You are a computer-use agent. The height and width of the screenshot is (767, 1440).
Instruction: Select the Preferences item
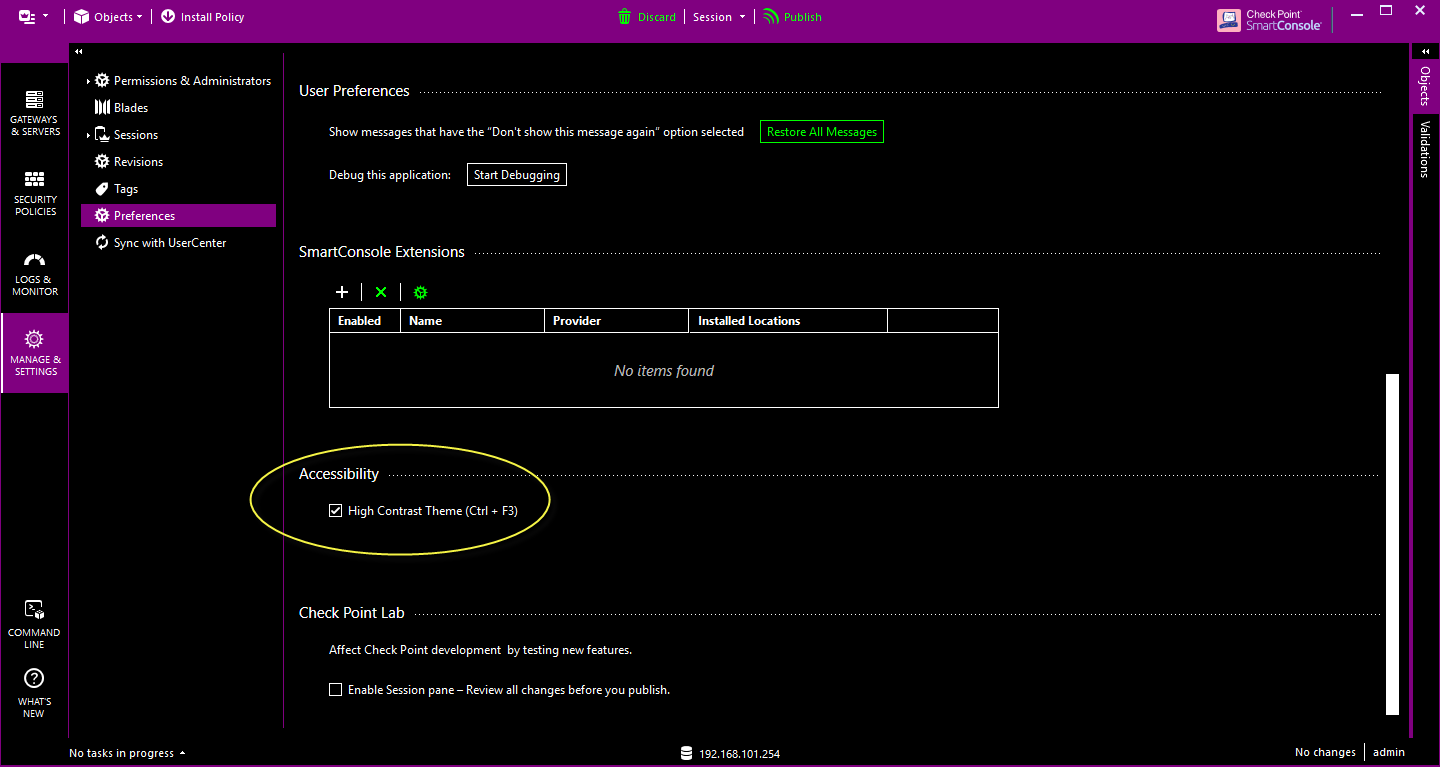(178, 216)
